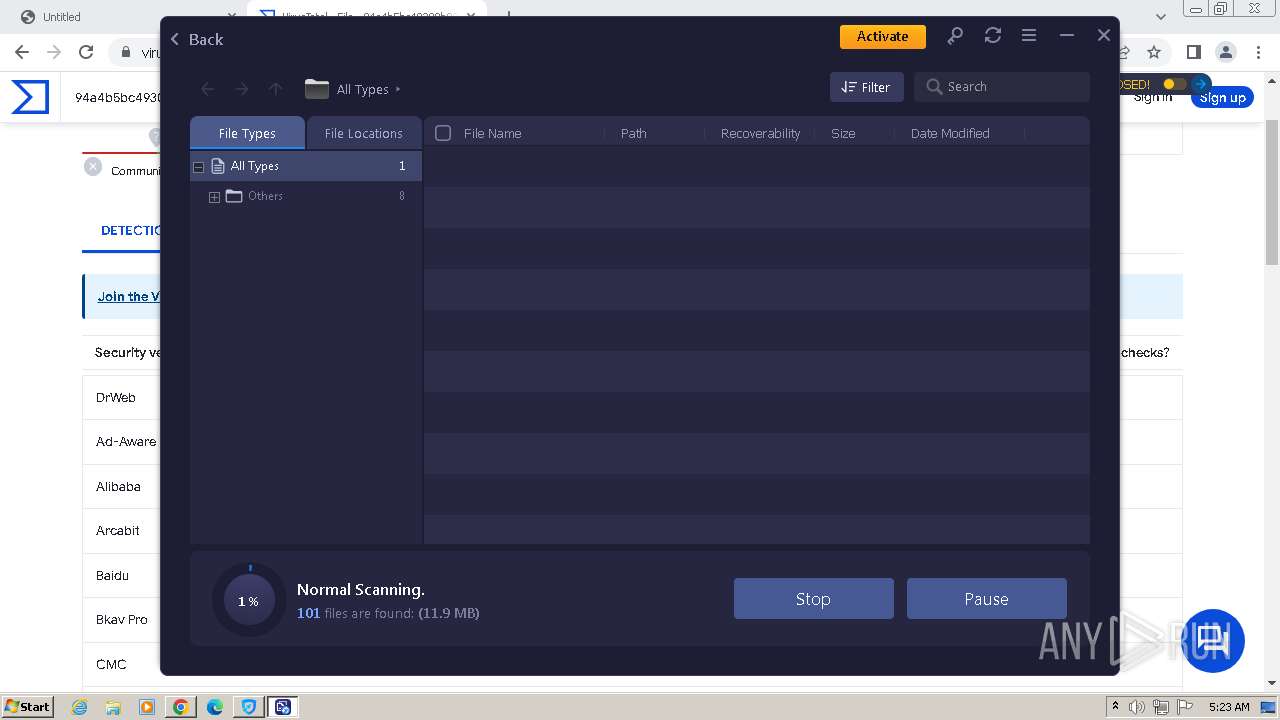Screen dimensions: 1280x720
Task: Click the tab search chevron in browser
Action: tap(1161, 17)
